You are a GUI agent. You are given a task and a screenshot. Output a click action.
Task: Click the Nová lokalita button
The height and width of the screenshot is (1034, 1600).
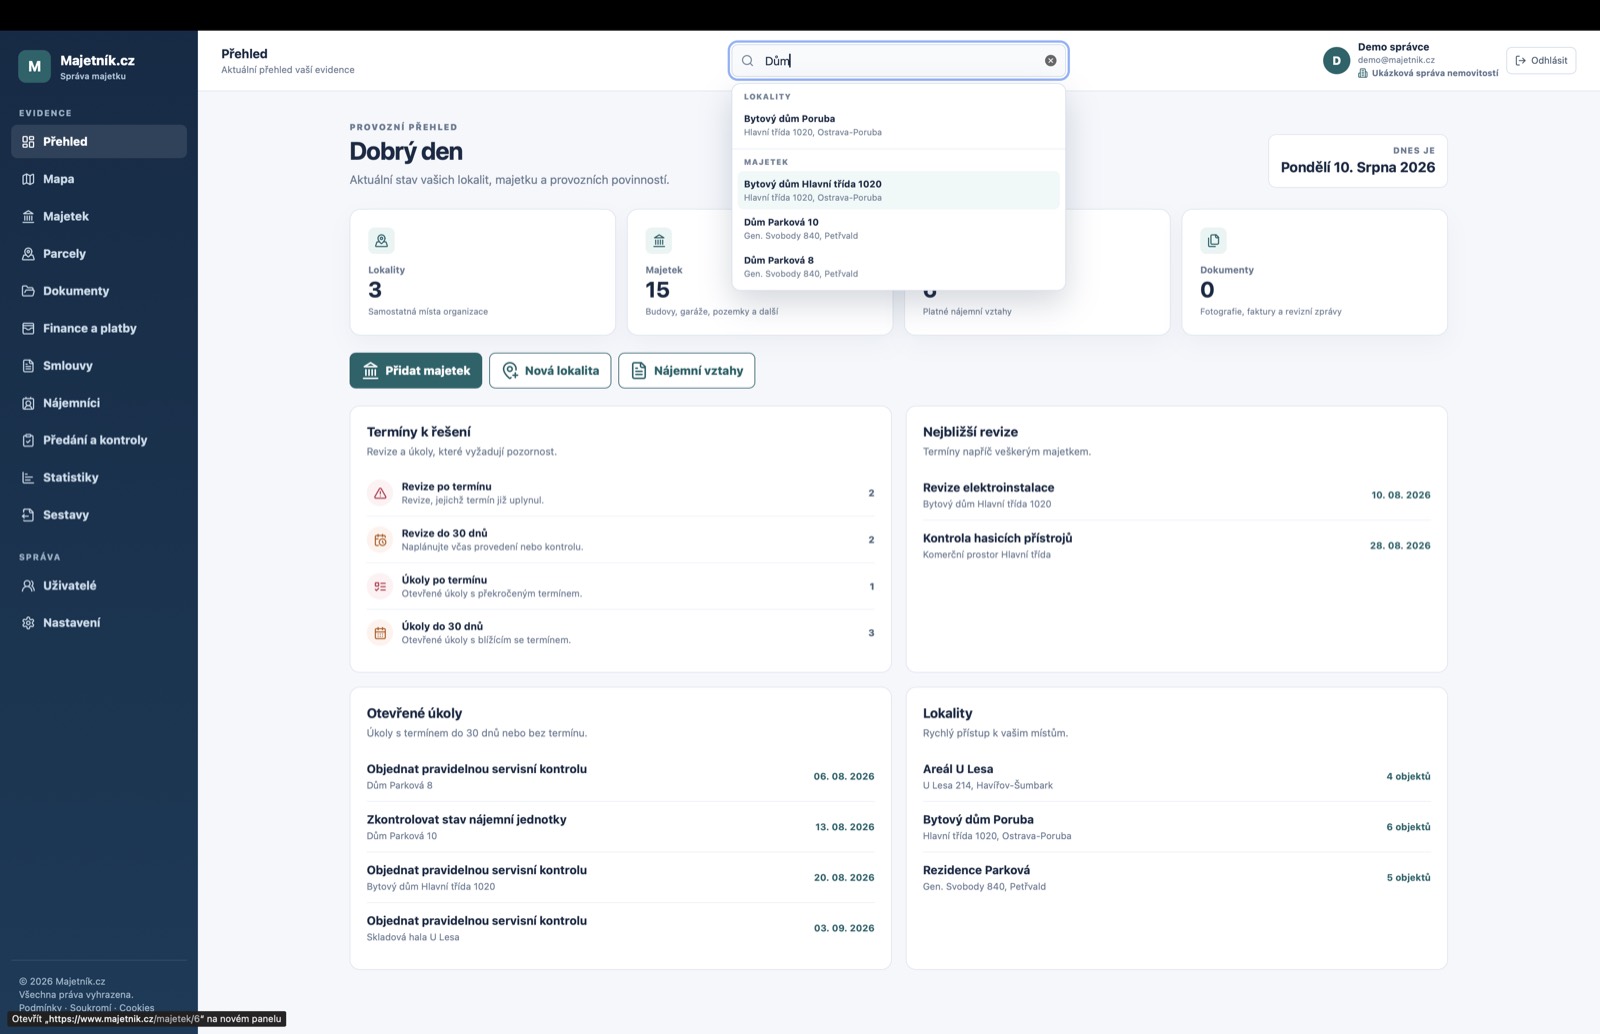tap(550, 371)
